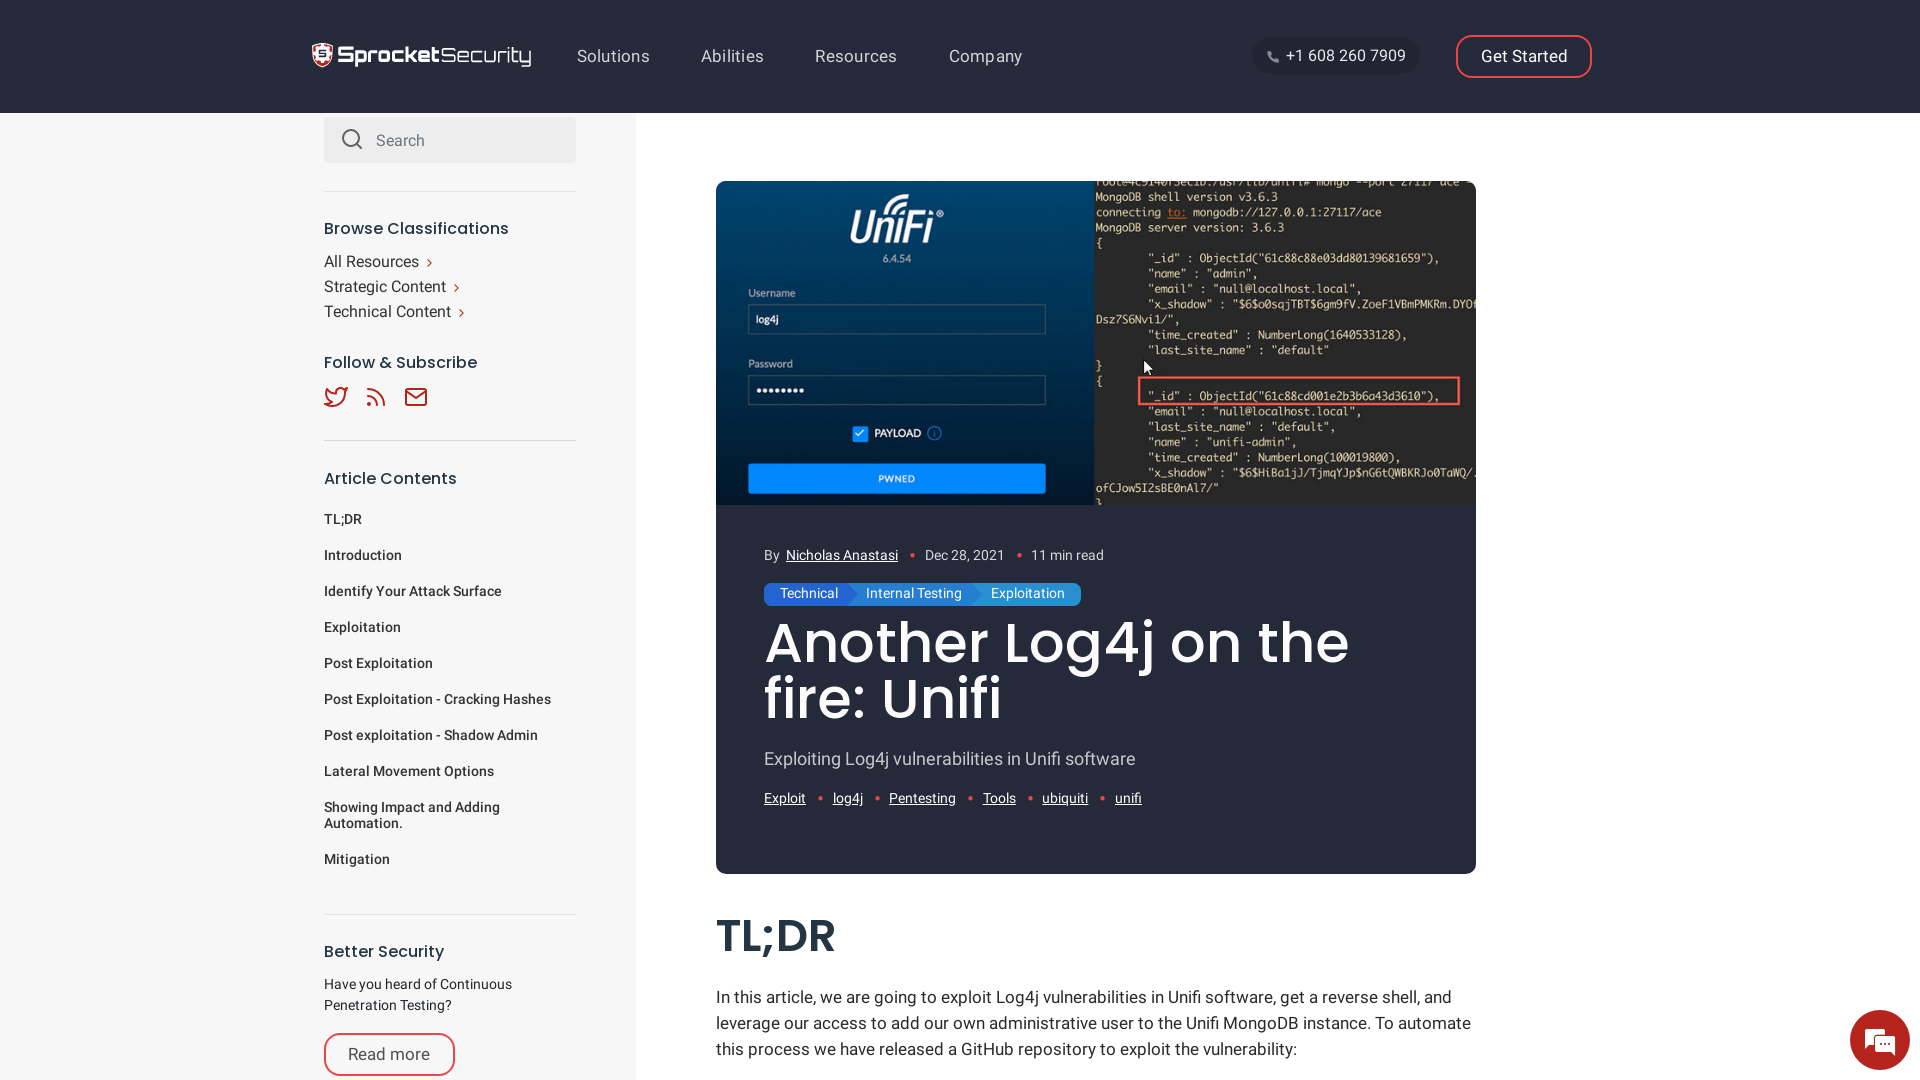This screenshot has height=1080, width=1920.
Task: Open the Twitter follow icon
Action: 336,397
